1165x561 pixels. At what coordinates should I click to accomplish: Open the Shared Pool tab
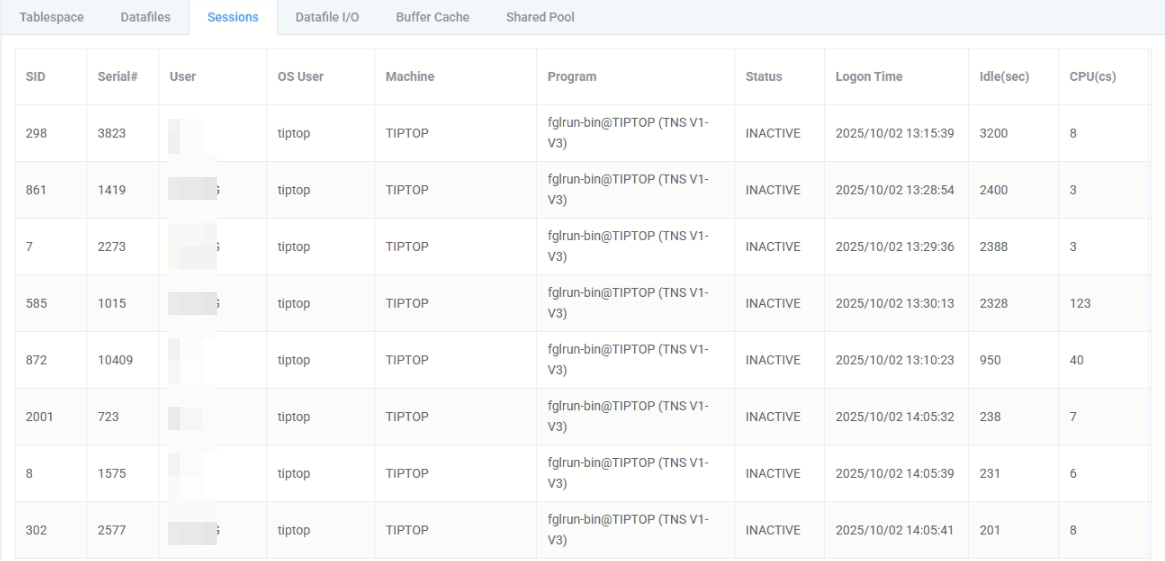[540, 17]
